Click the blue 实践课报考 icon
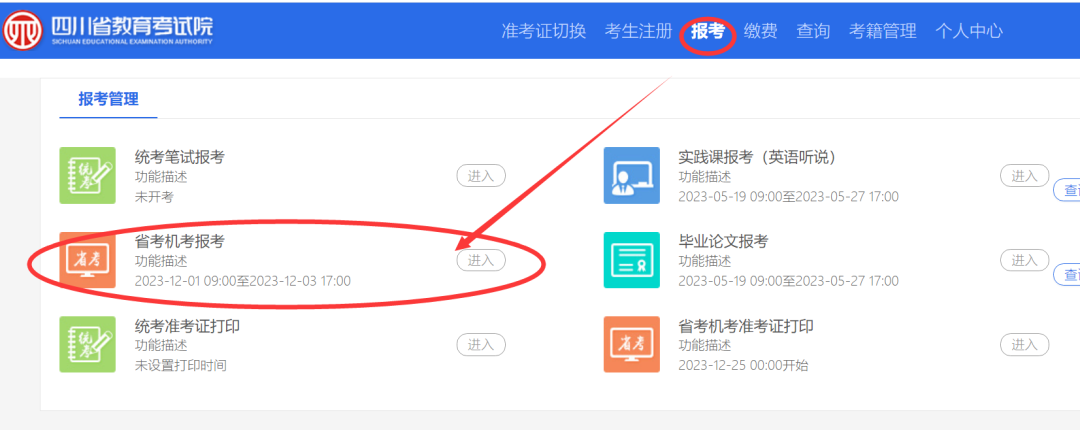Image resolution: width=1080 pixels, height=430 pixels. [632, 175]
